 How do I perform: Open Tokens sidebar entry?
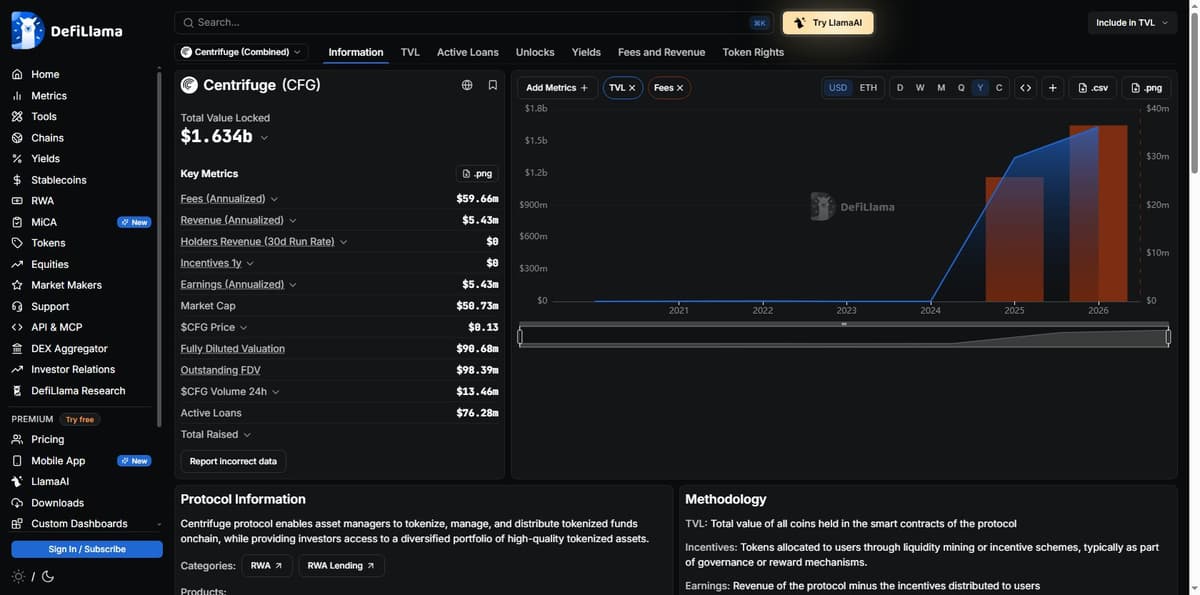pos(48,243)
